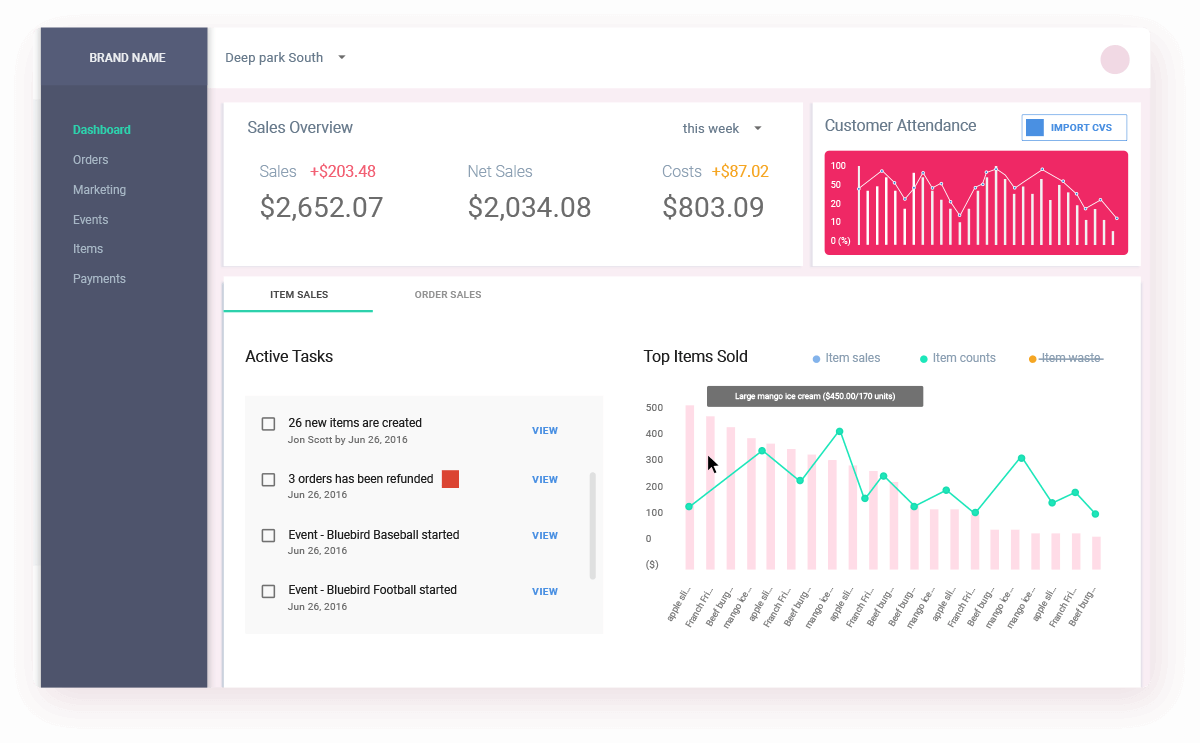The image size is (1200, 743).
Task: Check the Bluebird Baseball event task
Action: pyautogui.click(x=268, y=536)
